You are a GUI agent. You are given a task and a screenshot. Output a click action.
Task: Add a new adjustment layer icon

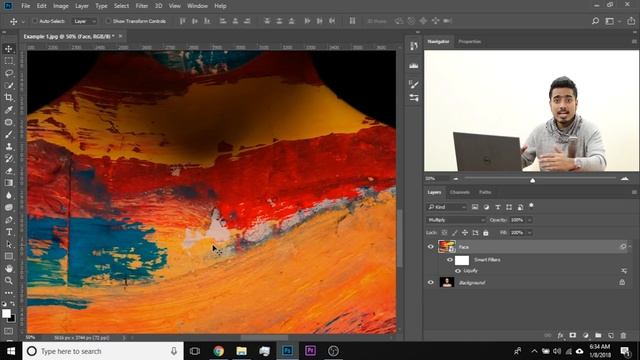[x=585, y=335]
